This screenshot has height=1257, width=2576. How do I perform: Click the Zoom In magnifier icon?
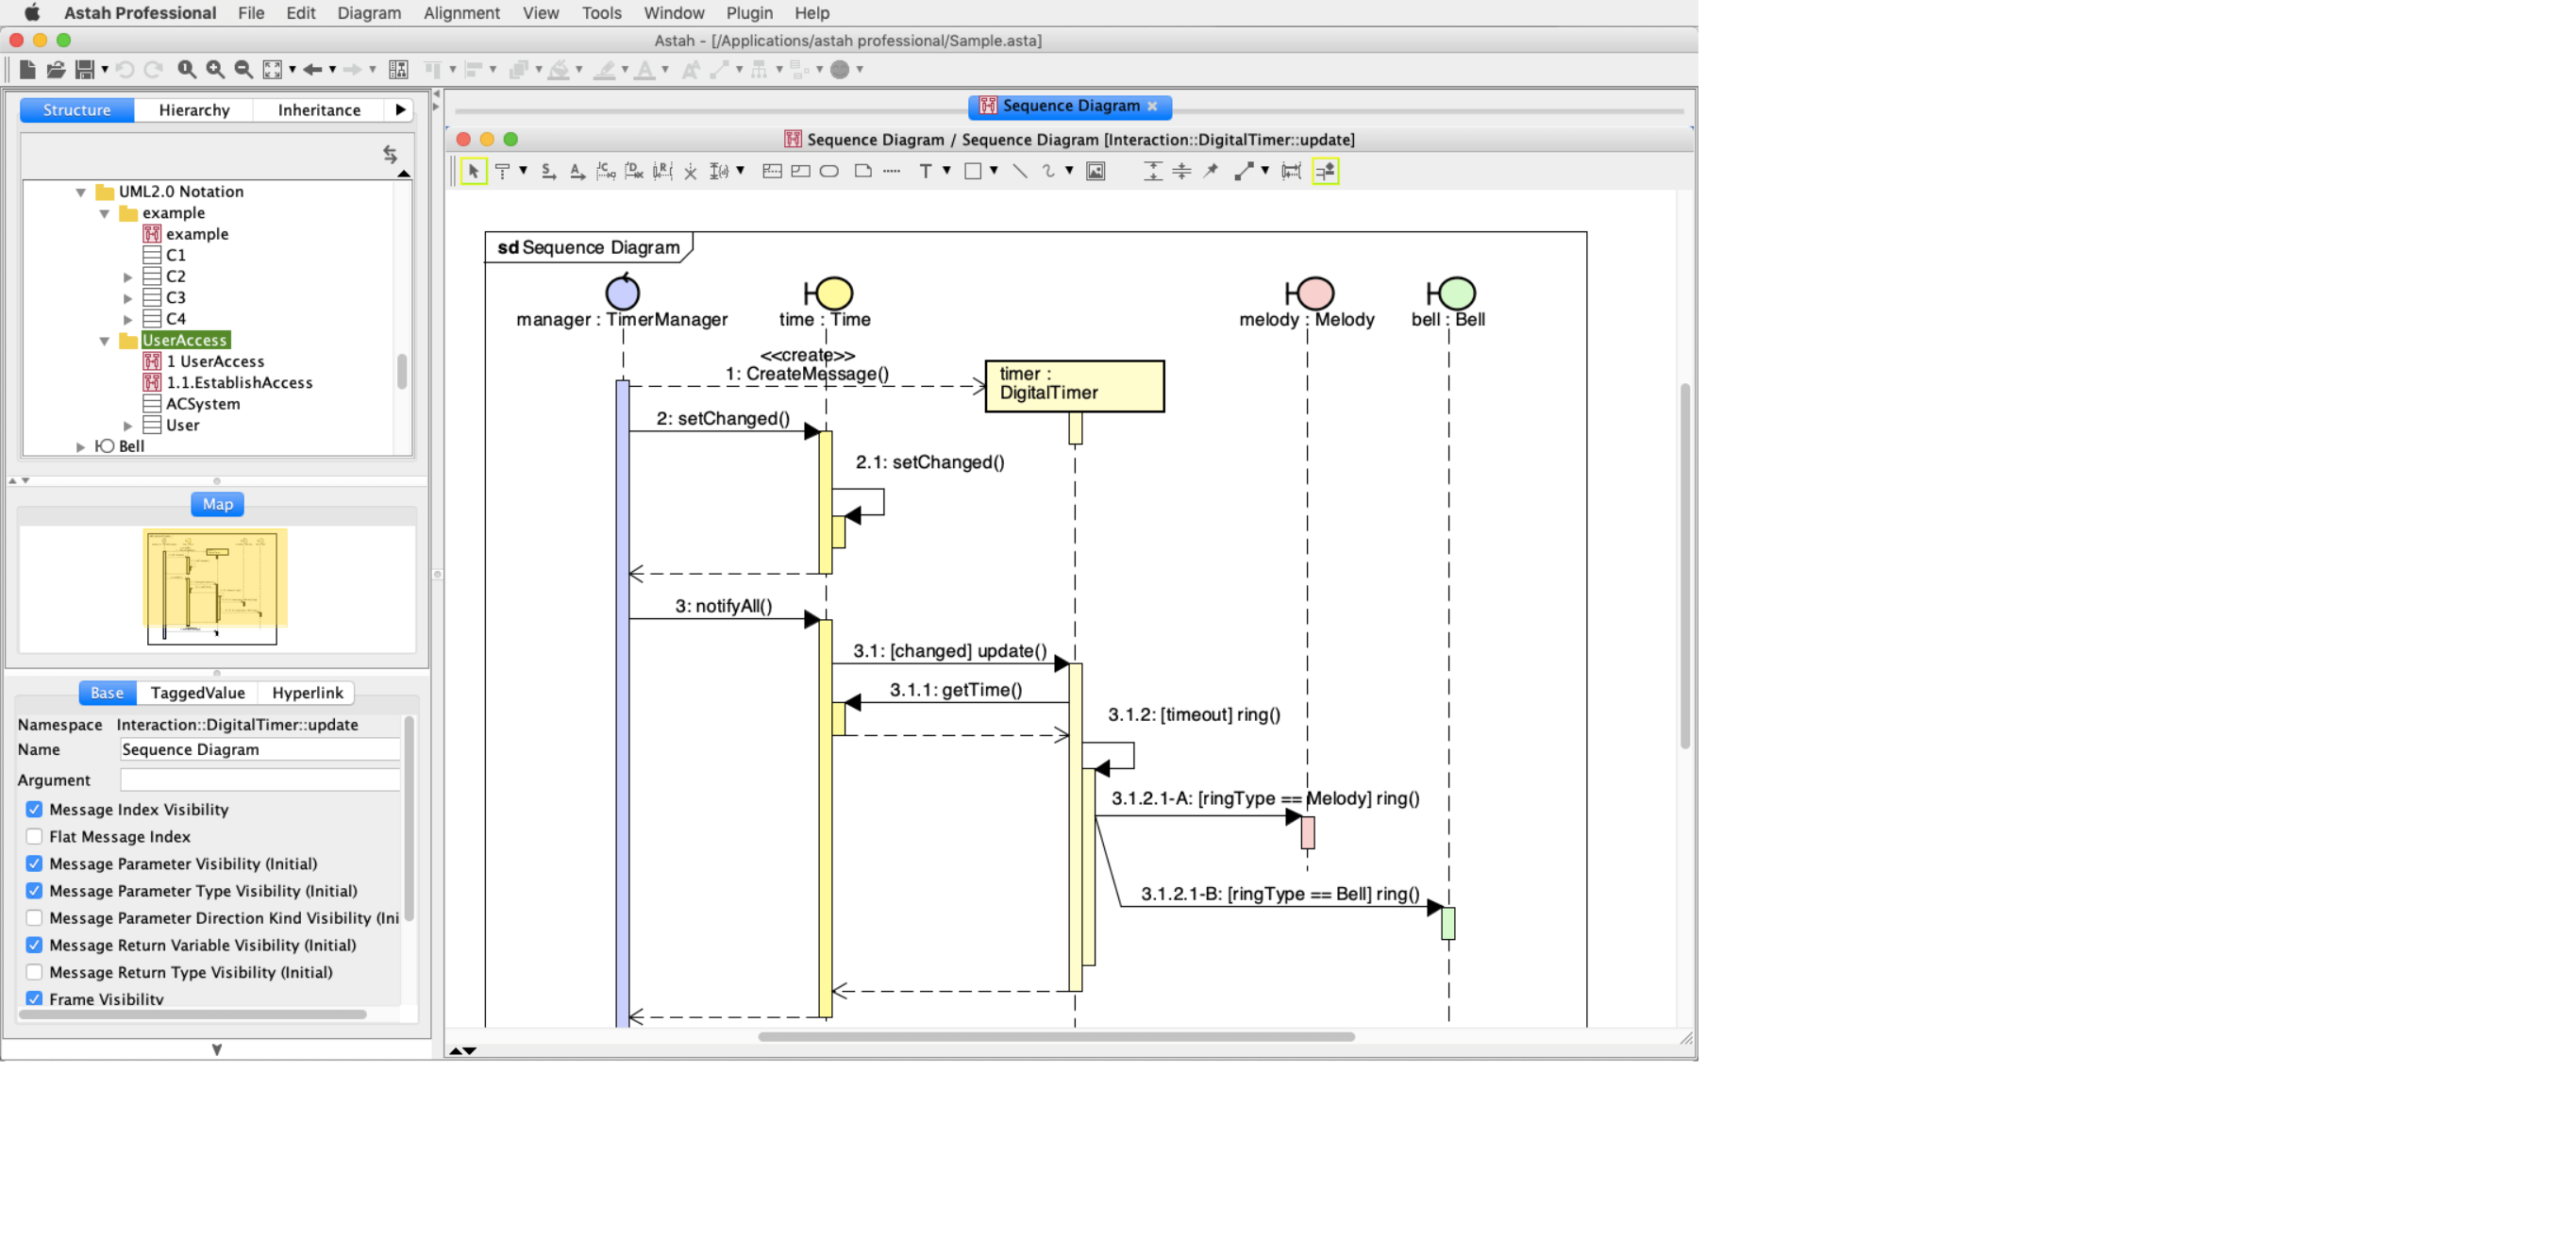click(x=215, y=69)
